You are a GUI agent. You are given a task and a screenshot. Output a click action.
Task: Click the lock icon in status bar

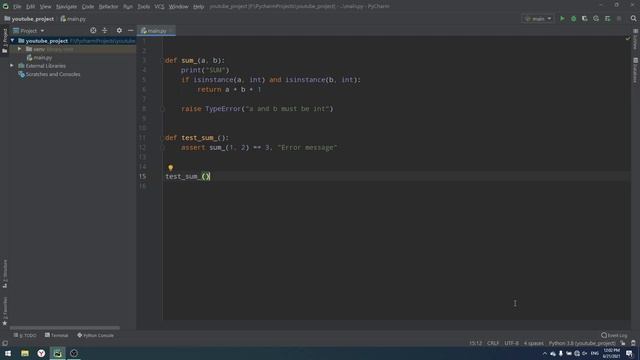[x=623, y=343]
